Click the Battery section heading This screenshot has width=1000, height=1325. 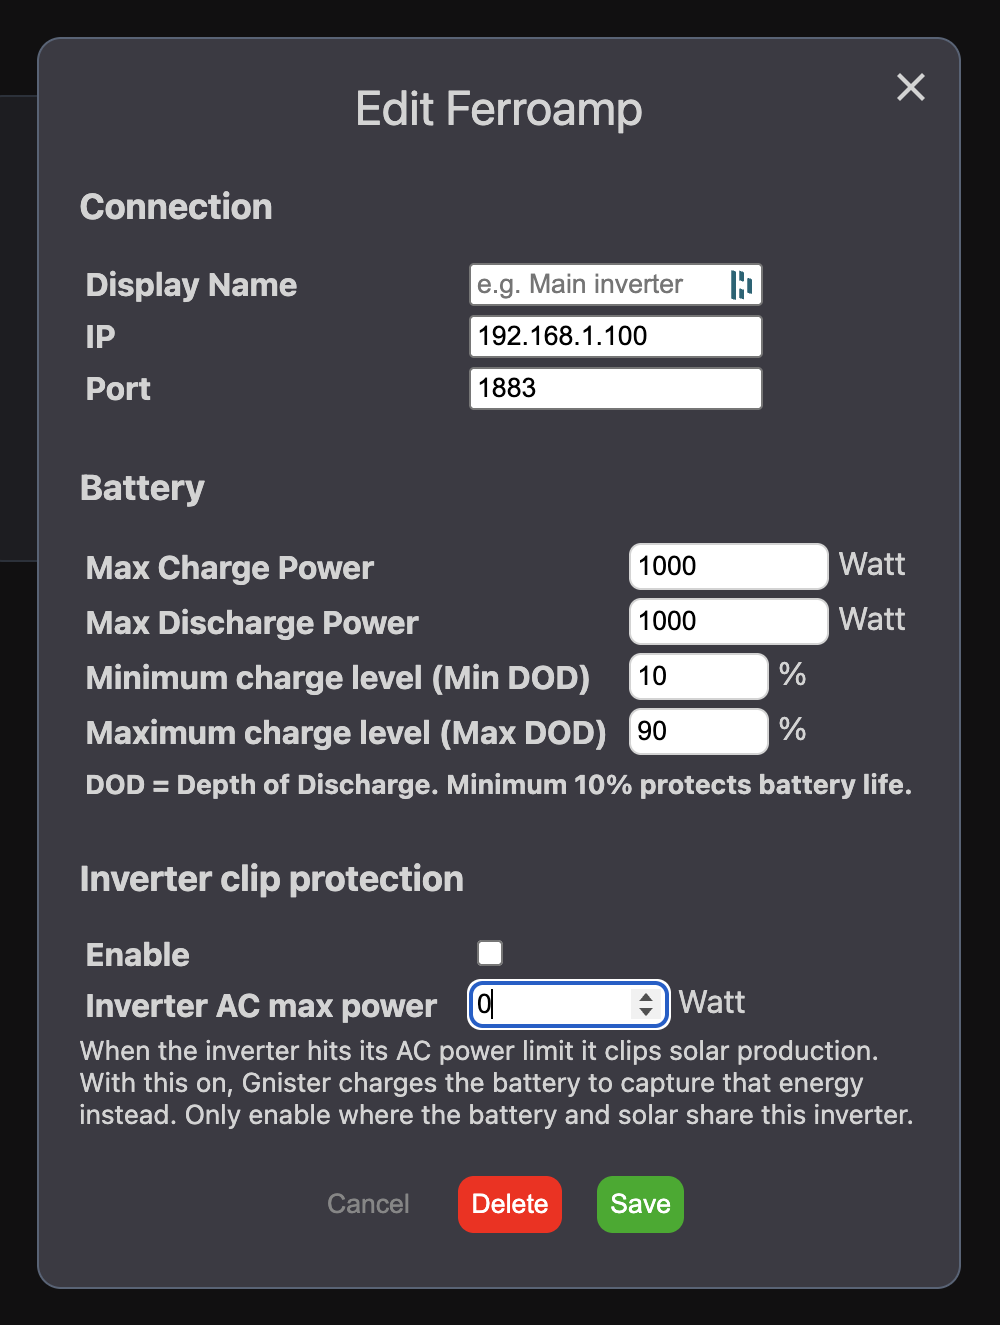pyautogui.click(x=142, y=488)
